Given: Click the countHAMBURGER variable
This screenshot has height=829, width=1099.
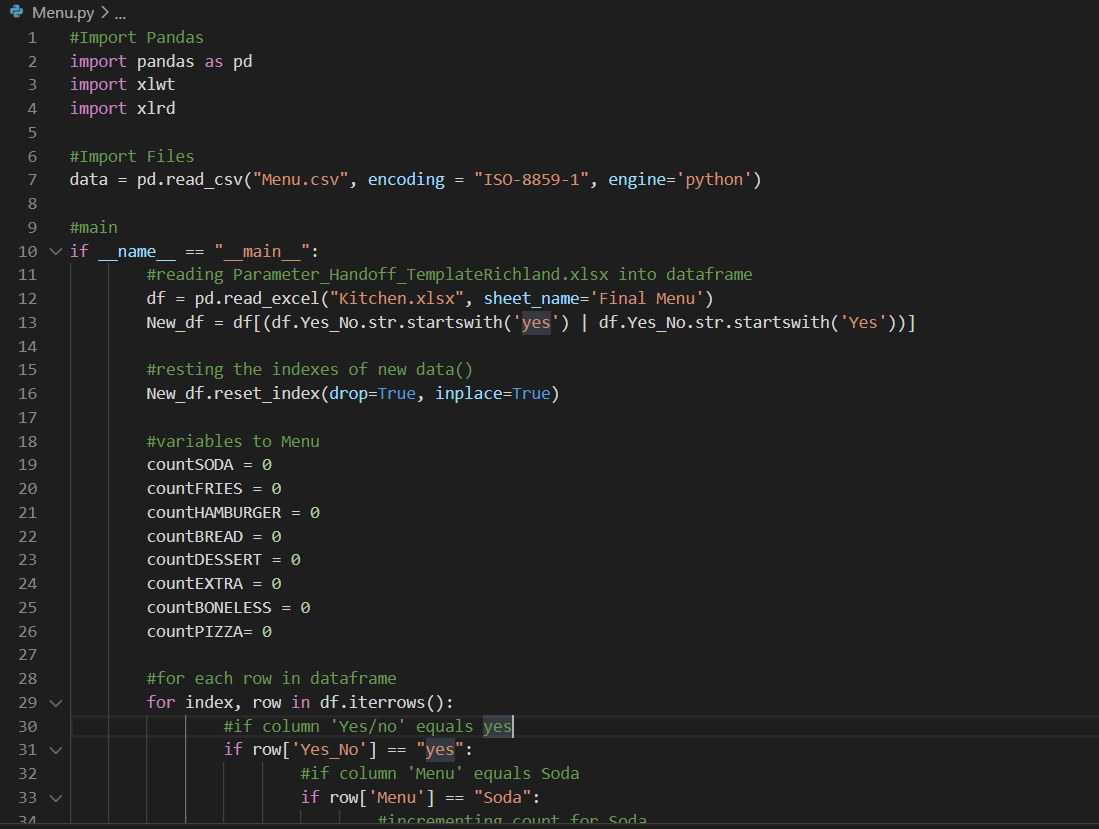Looking at the screenshot, I should click(214, 512).
